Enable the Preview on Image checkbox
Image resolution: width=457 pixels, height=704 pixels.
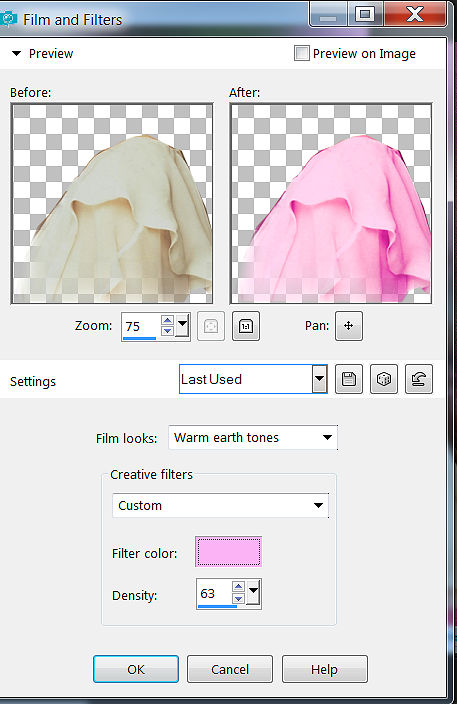(x=301, y=53)
